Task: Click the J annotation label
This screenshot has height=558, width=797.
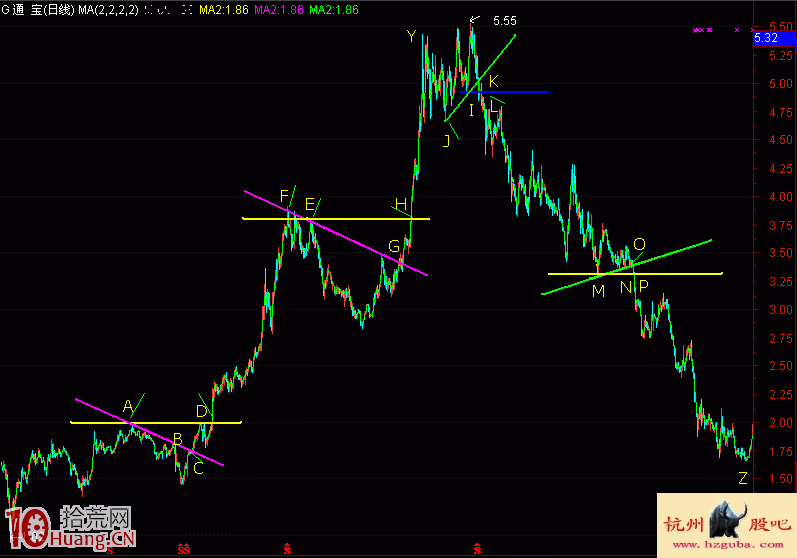Action: tap(447, 140)
